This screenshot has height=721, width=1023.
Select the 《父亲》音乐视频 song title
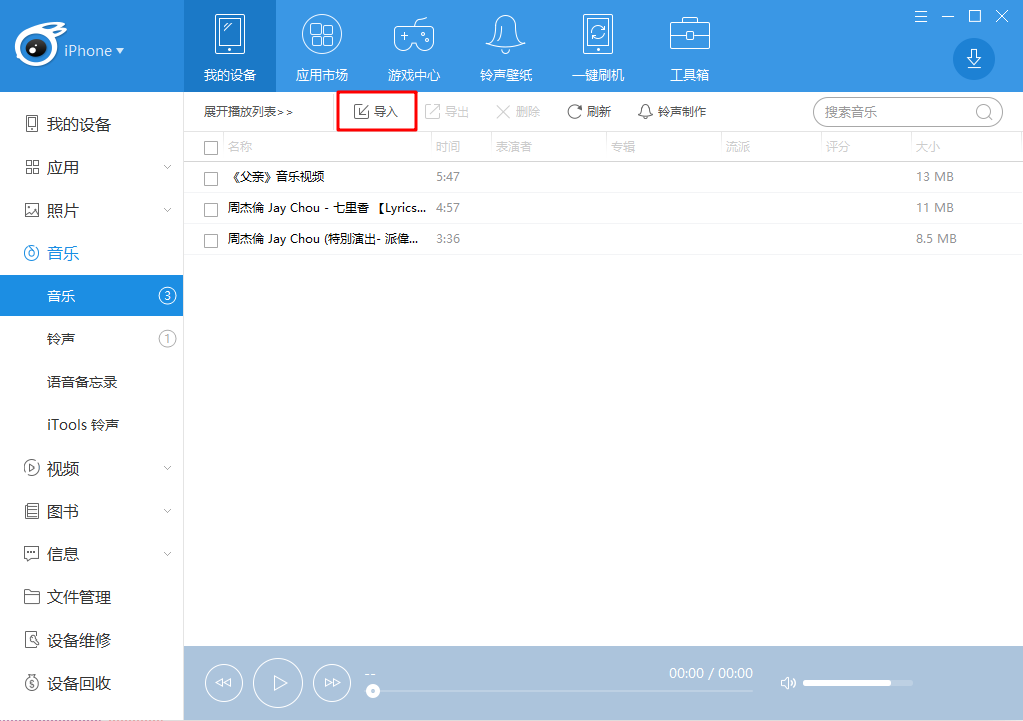pos(276,177)
